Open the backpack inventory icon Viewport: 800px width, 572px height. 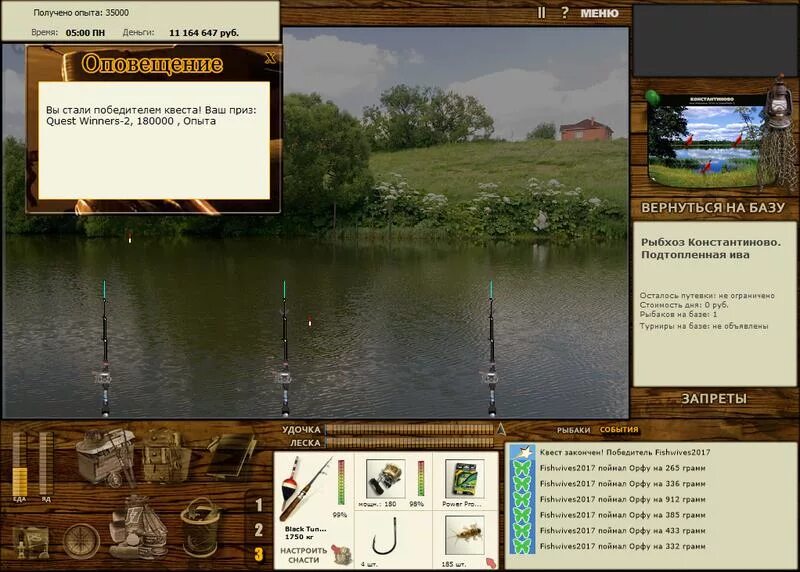click(x=165, y=456)
